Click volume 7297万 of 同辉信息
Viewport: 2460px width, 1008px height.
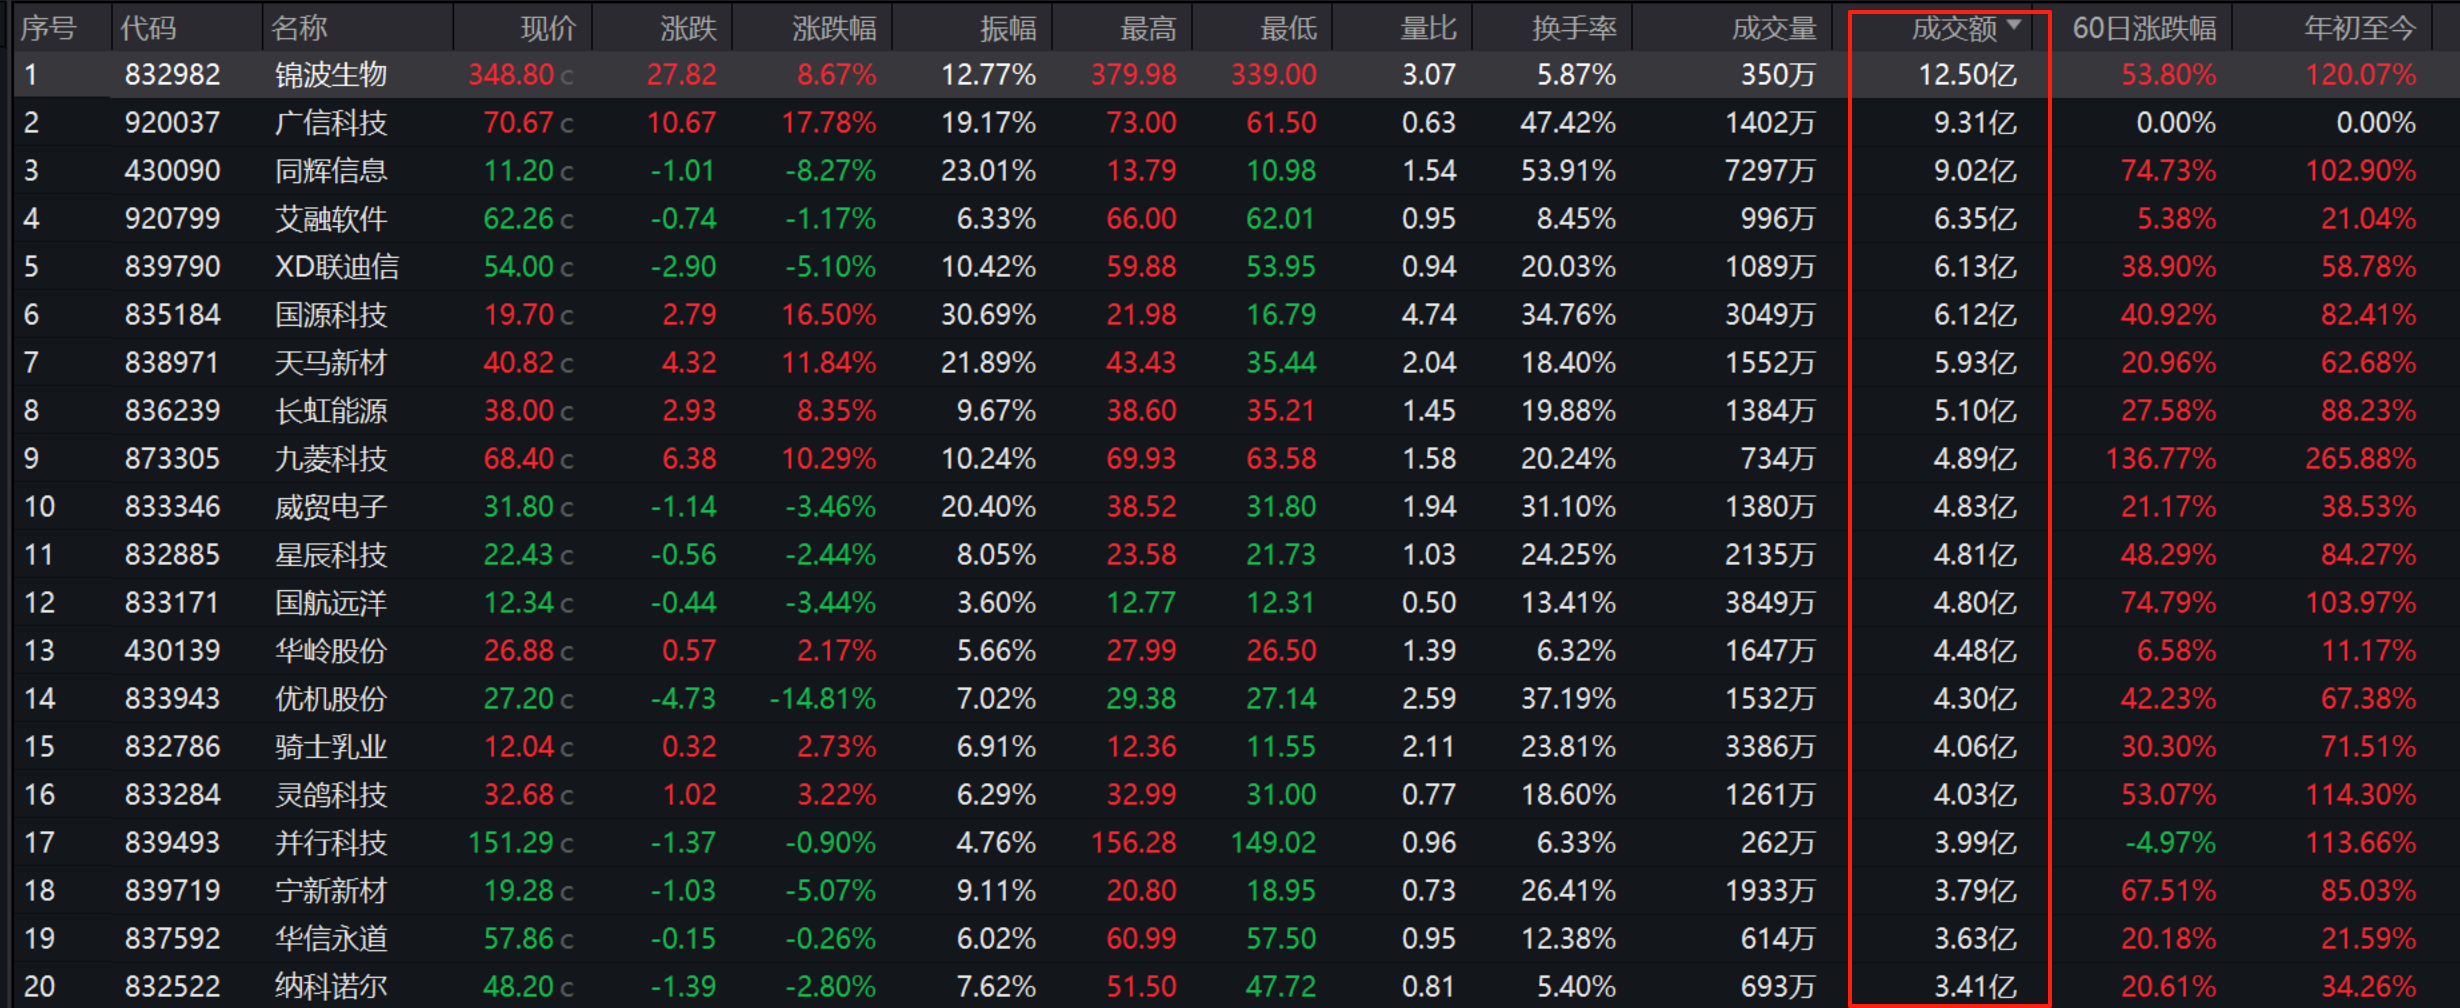click(x=1770, y=171)
